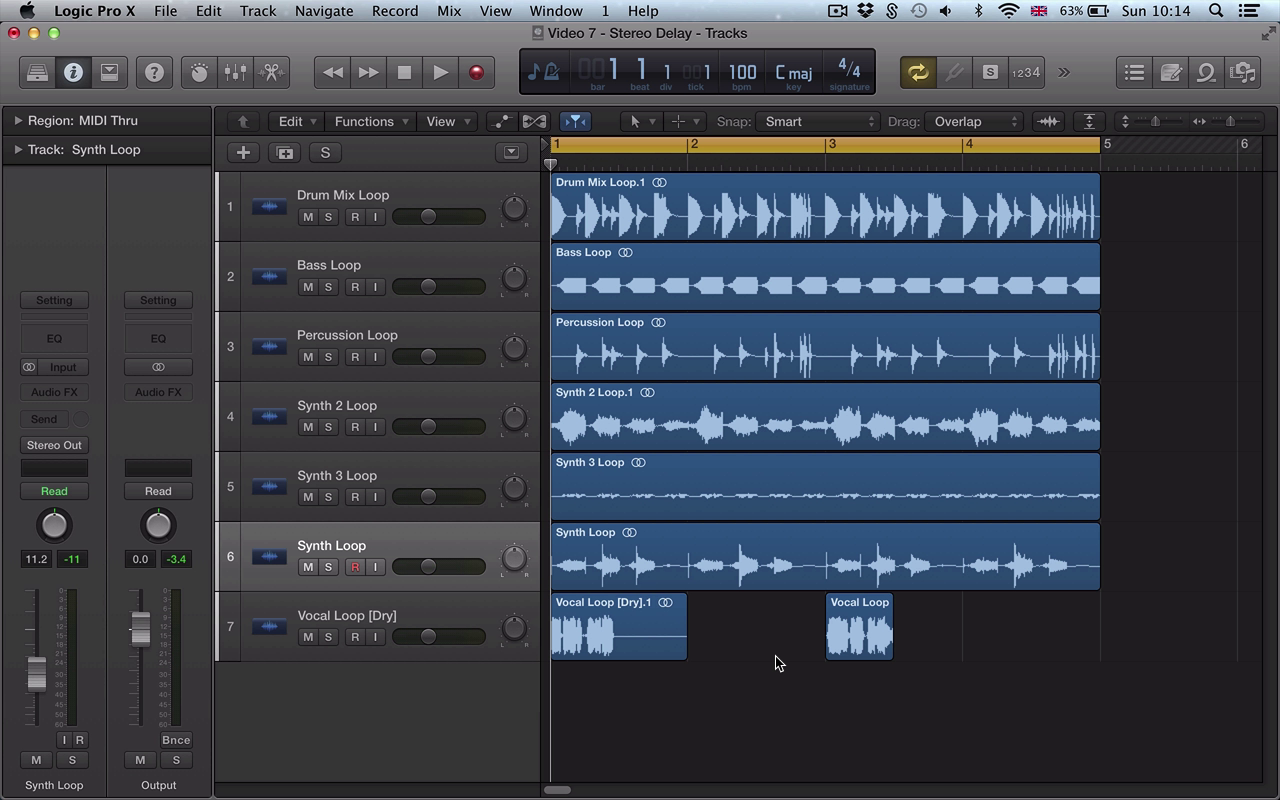The image size is (1280, 800).
Task: Toggle Cycle mode button
Action: click(918, 72)
